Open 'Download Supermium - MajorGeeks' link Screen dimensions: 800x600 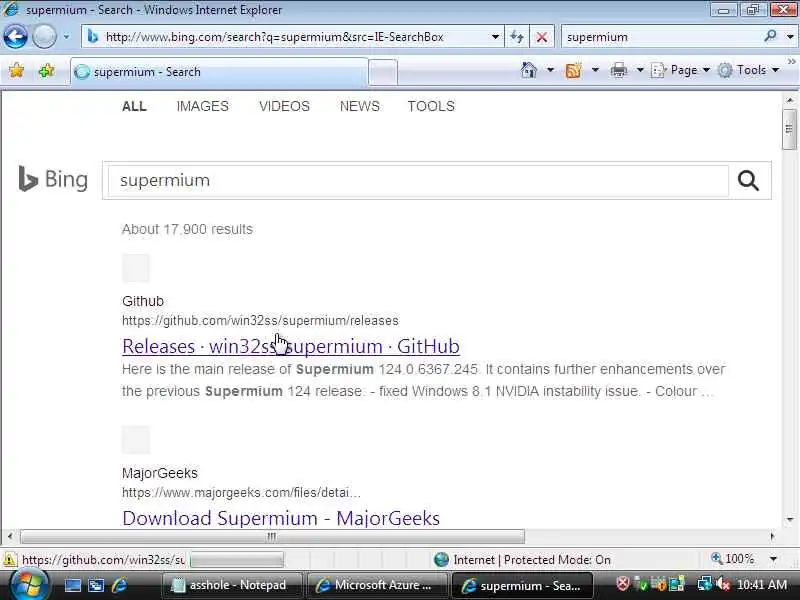pos(281,518)
